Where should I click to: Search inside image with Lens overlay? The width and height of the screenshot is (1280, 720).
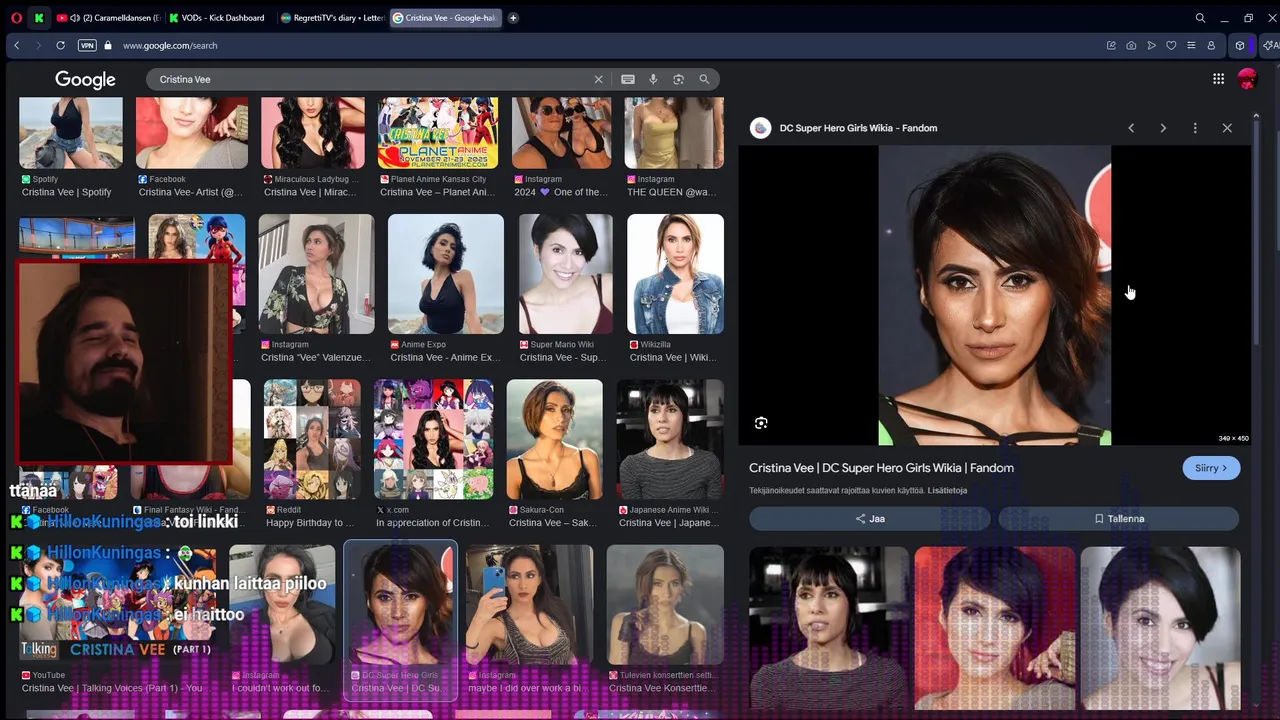coord(761,423)
